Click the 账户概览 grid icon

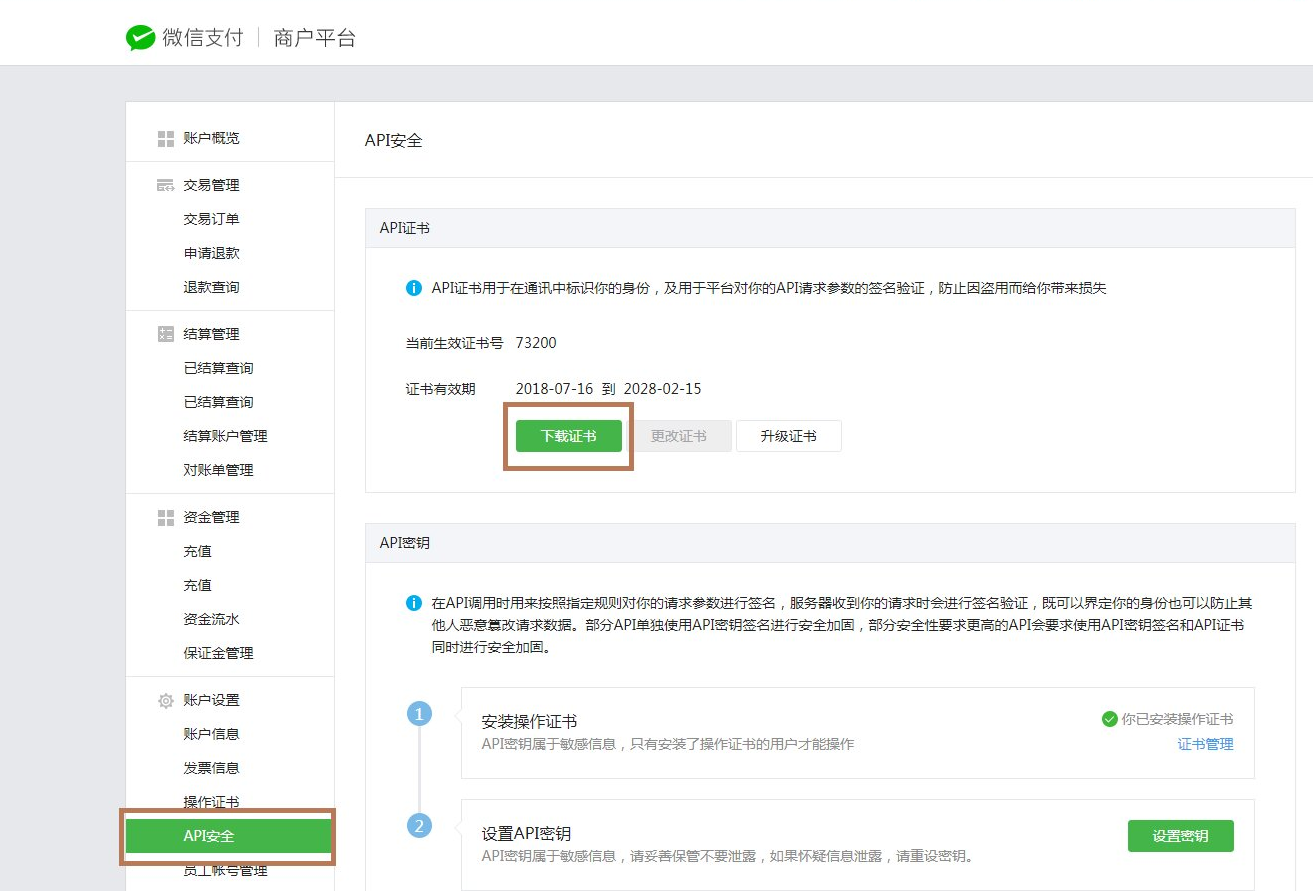pos(166,139)
